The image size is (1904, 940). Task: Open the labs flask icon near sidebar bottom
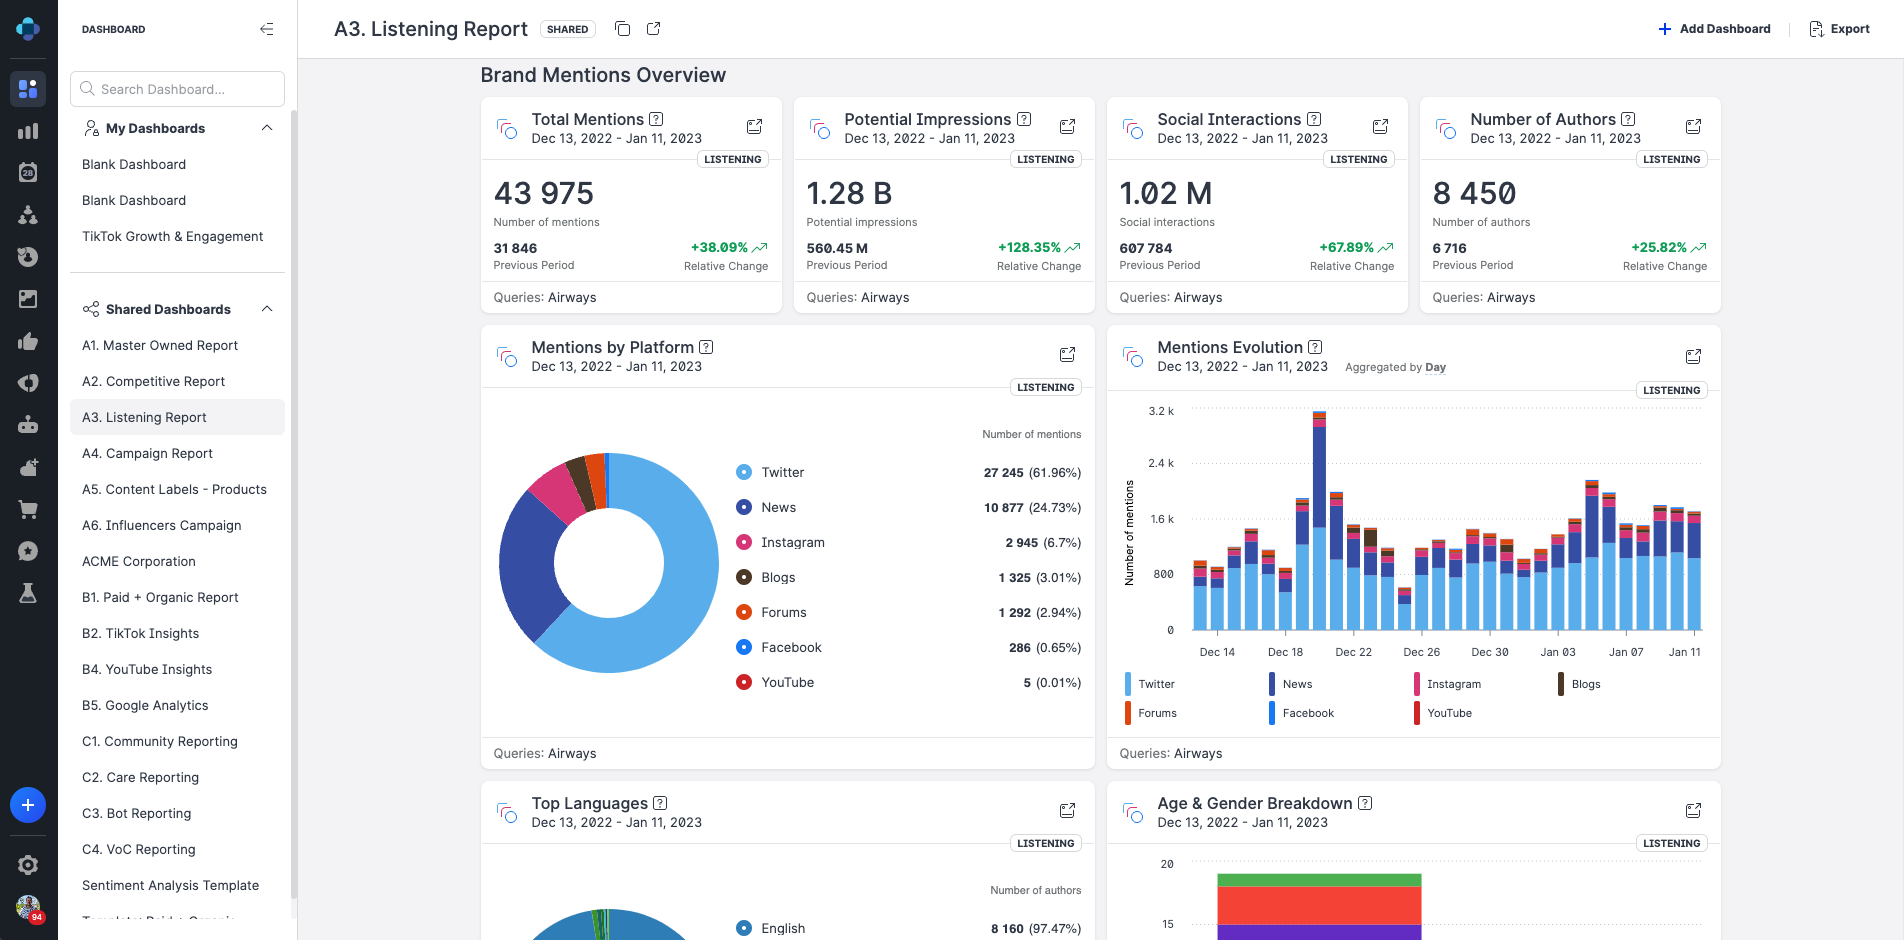pyautogui.click(x=29, y=593)
